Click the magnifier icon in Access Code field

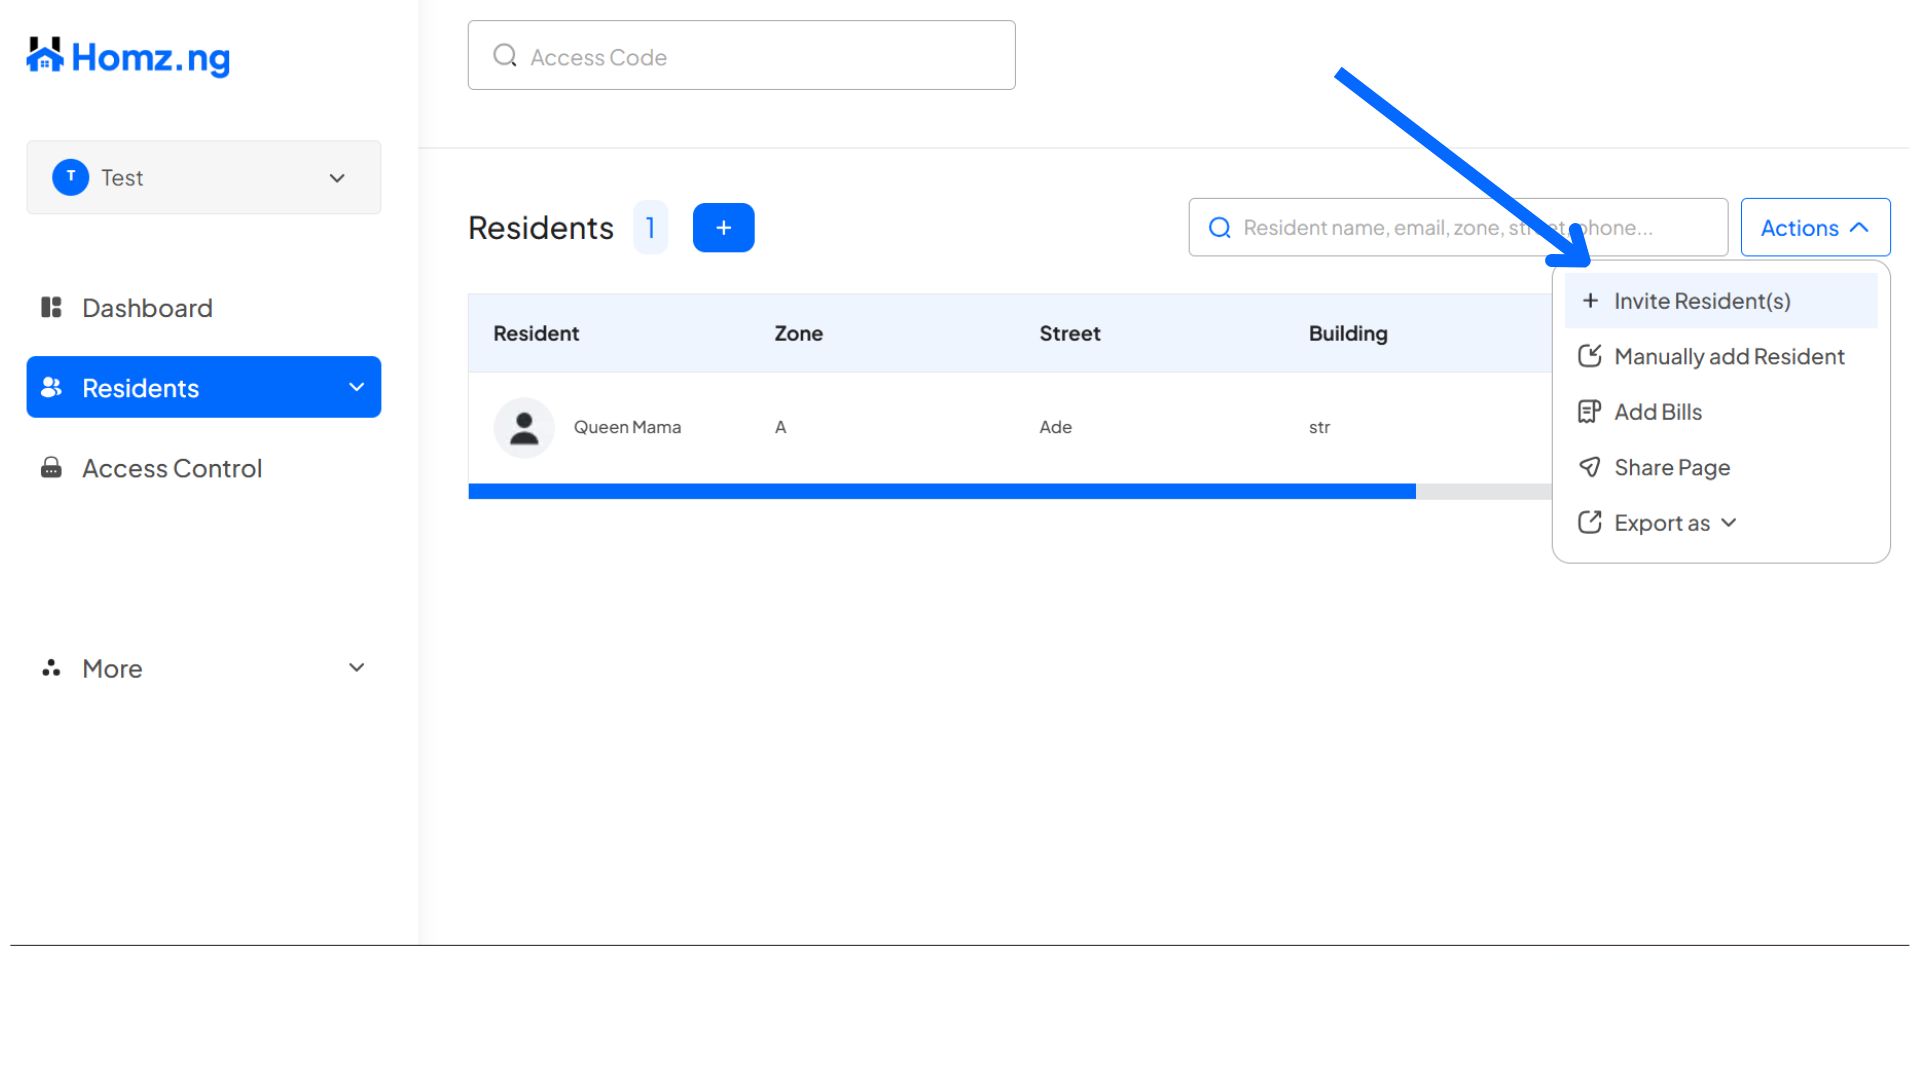pos(505,56)
